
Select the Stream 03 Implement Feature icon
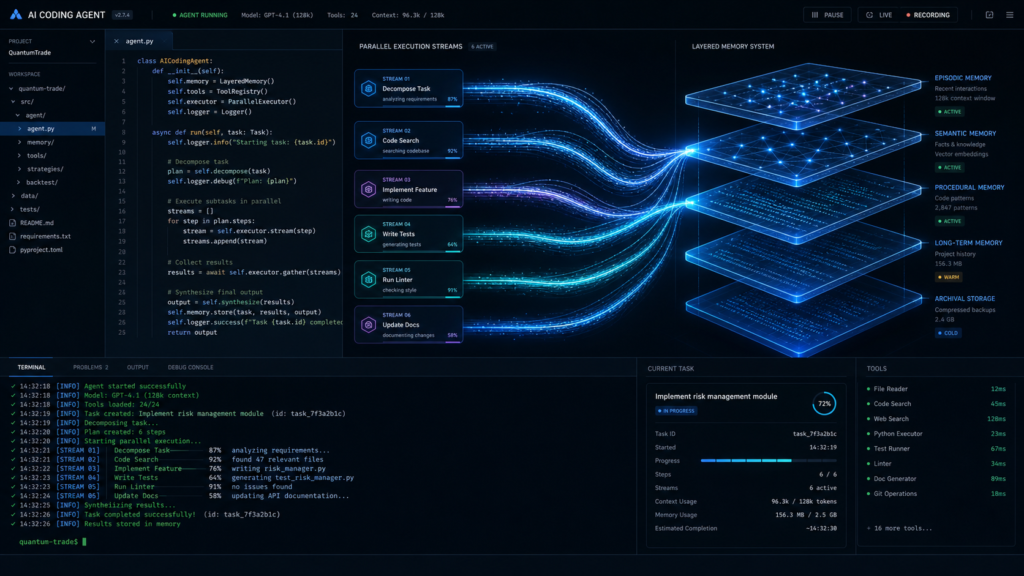coord(368,189)
